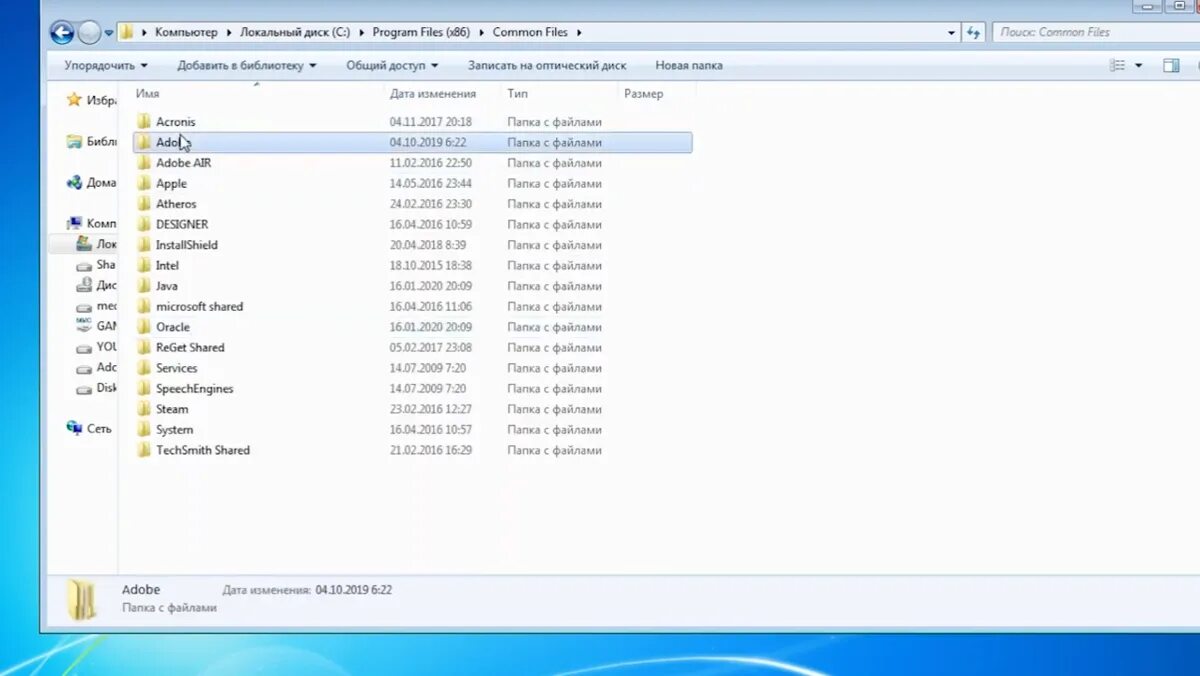Click Program Files (x86) in the breadcrumb bar
1200x676 pixels.
tap(420, 31)
